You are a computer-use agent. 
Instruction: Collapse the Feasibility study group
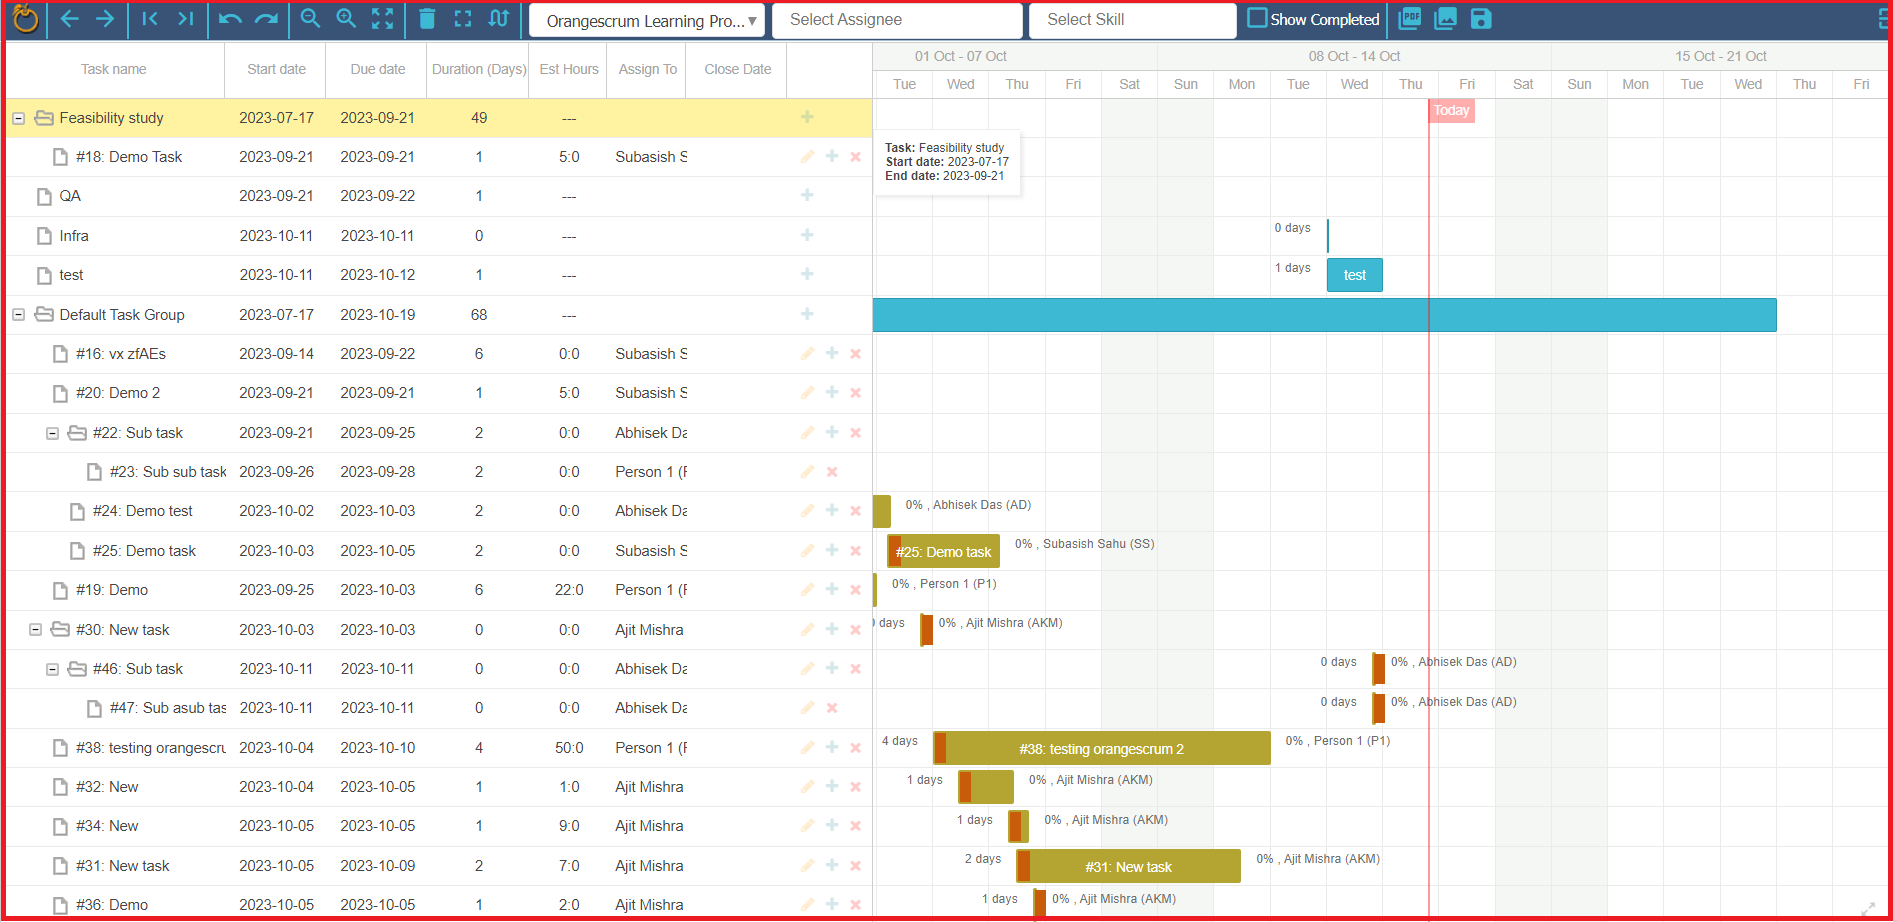(x=18, y=118)
